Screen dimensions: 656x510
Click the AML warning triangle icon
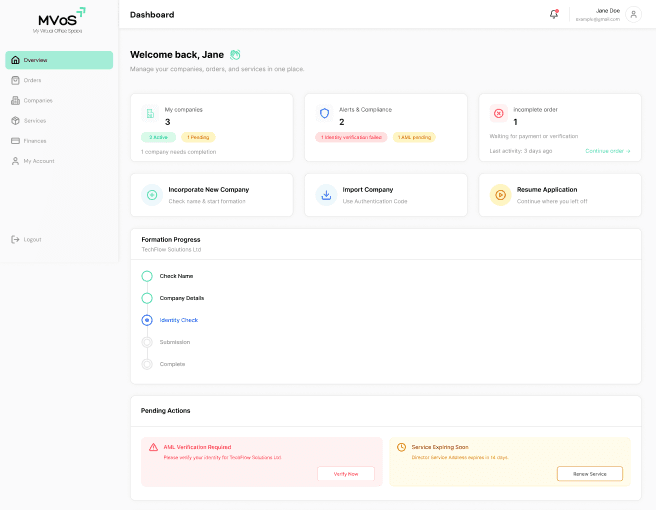(x=154, y=447)
